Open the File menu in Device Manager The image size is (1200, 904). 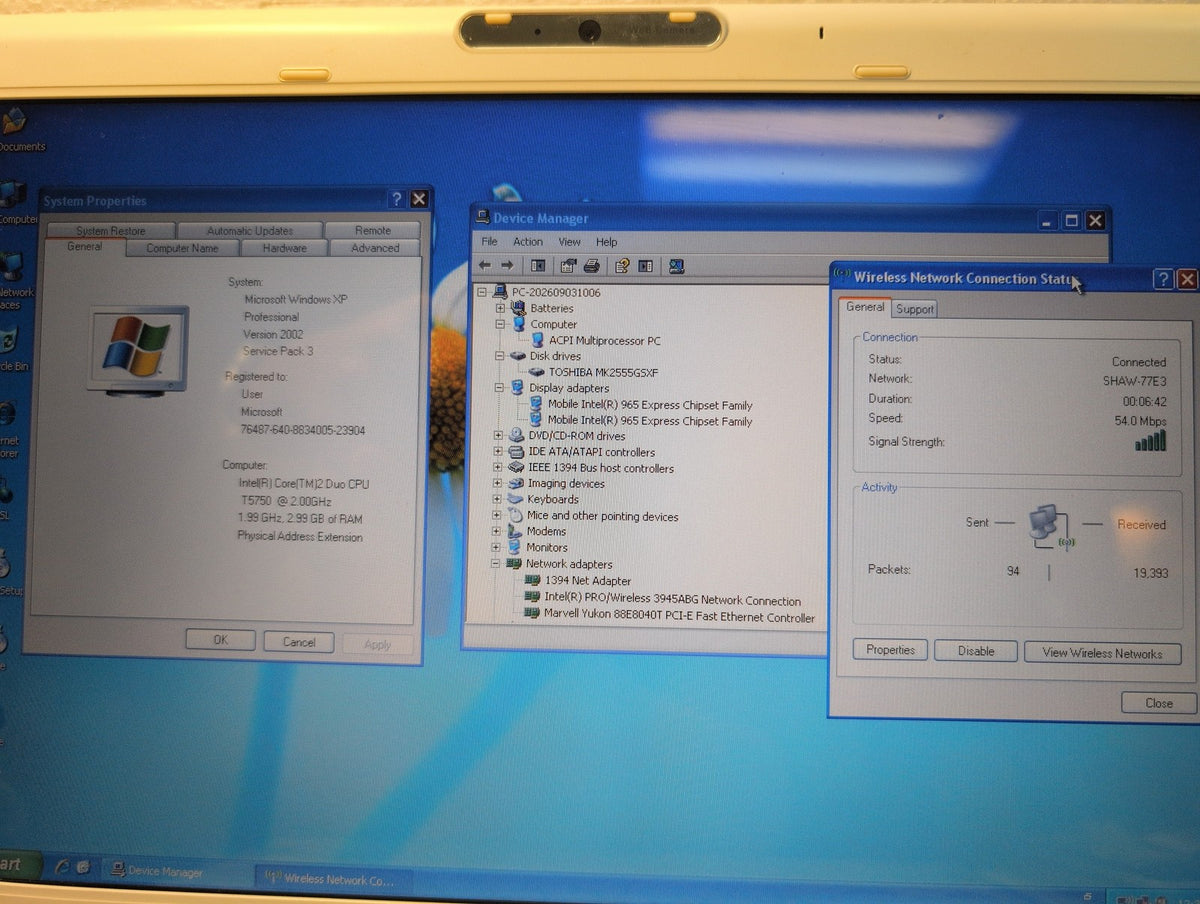tap(489, 242)
